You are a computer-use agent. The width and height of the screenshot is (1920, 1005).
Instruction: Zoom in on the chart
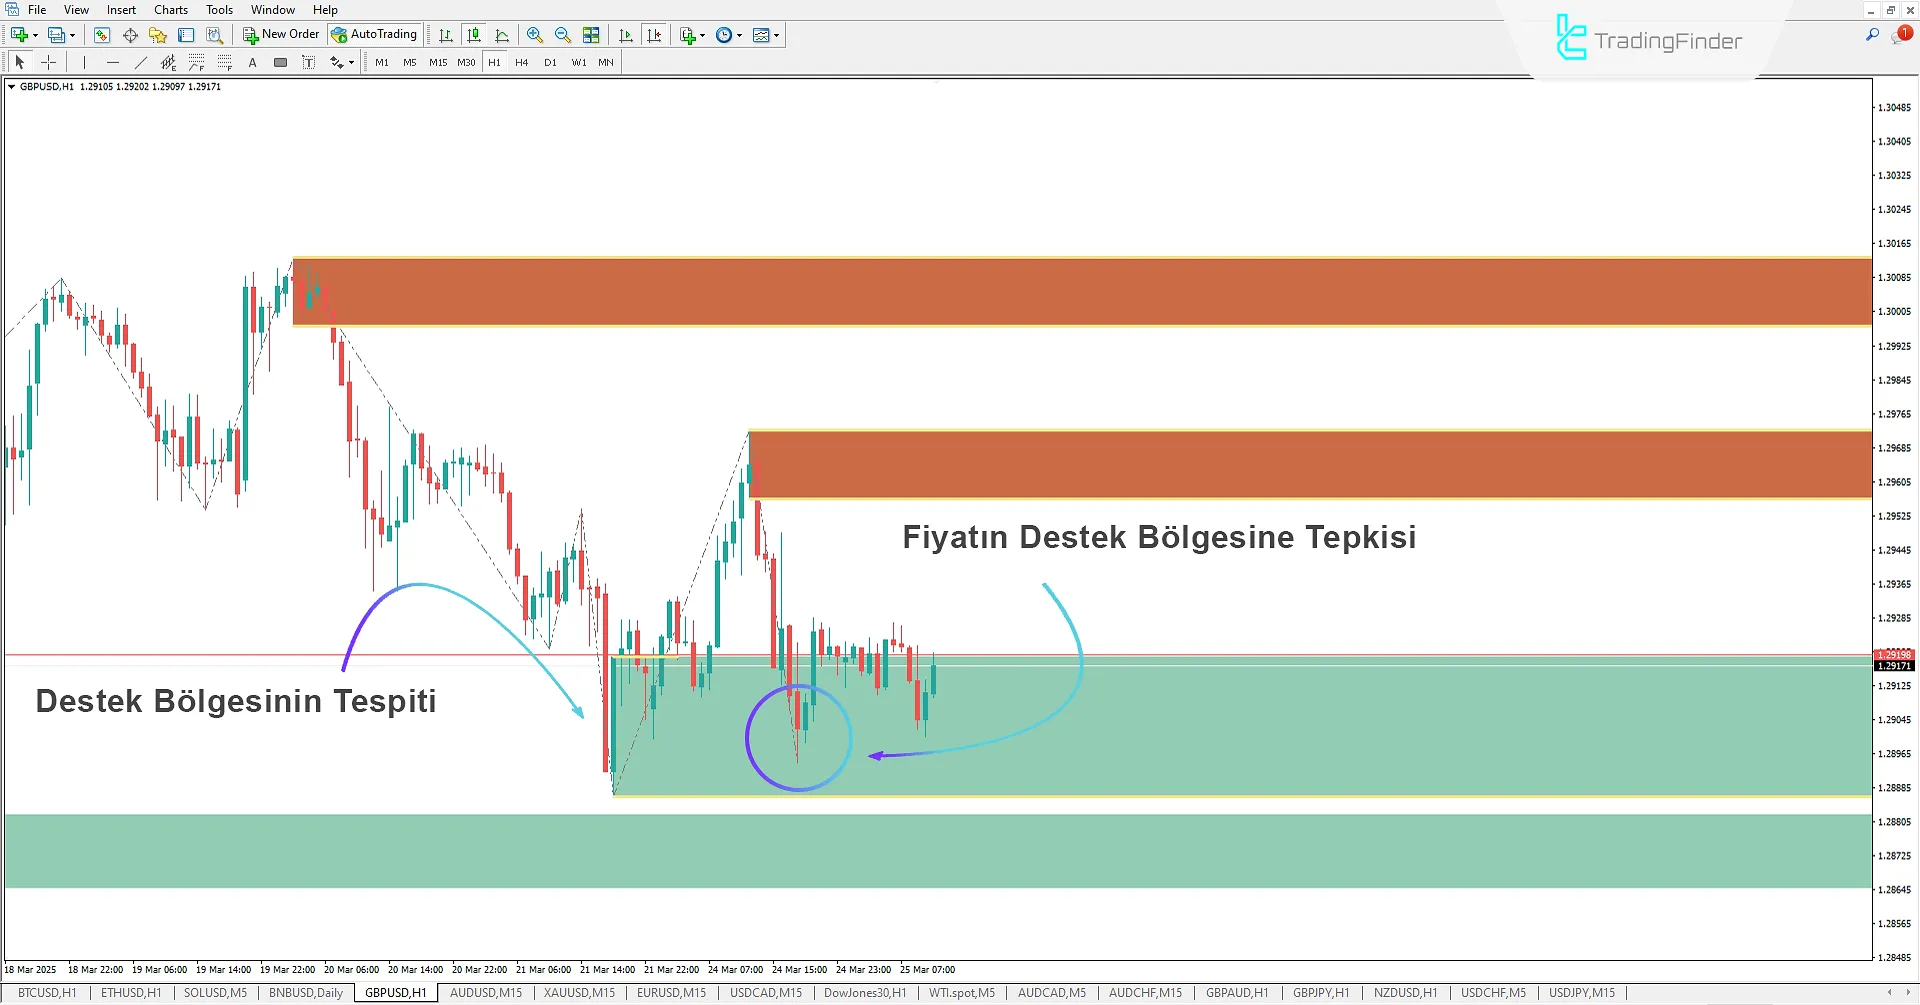coord(535,34)
